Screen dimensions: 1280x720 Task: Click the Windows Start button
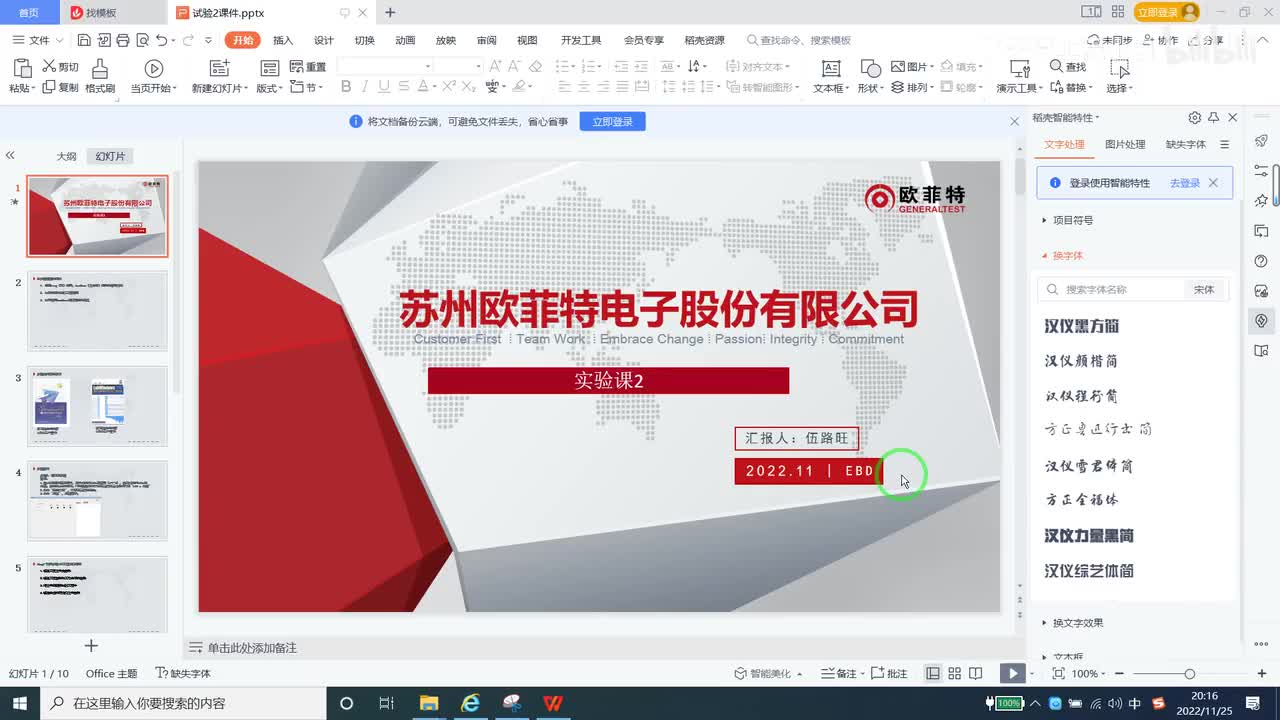point(19,703)
